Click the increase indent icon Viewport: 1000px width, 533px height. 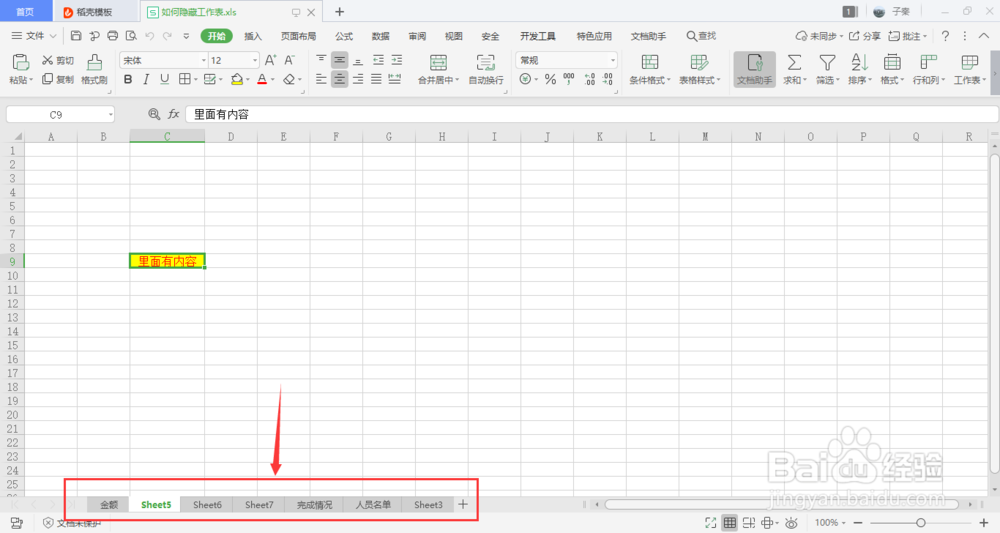(x=397, y=60)
